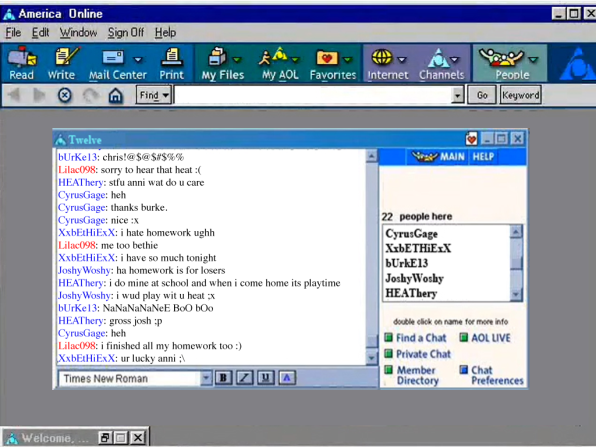Open the Sign Off menu
This screenshot has width=596, height=447.
[x=126, y=33]
